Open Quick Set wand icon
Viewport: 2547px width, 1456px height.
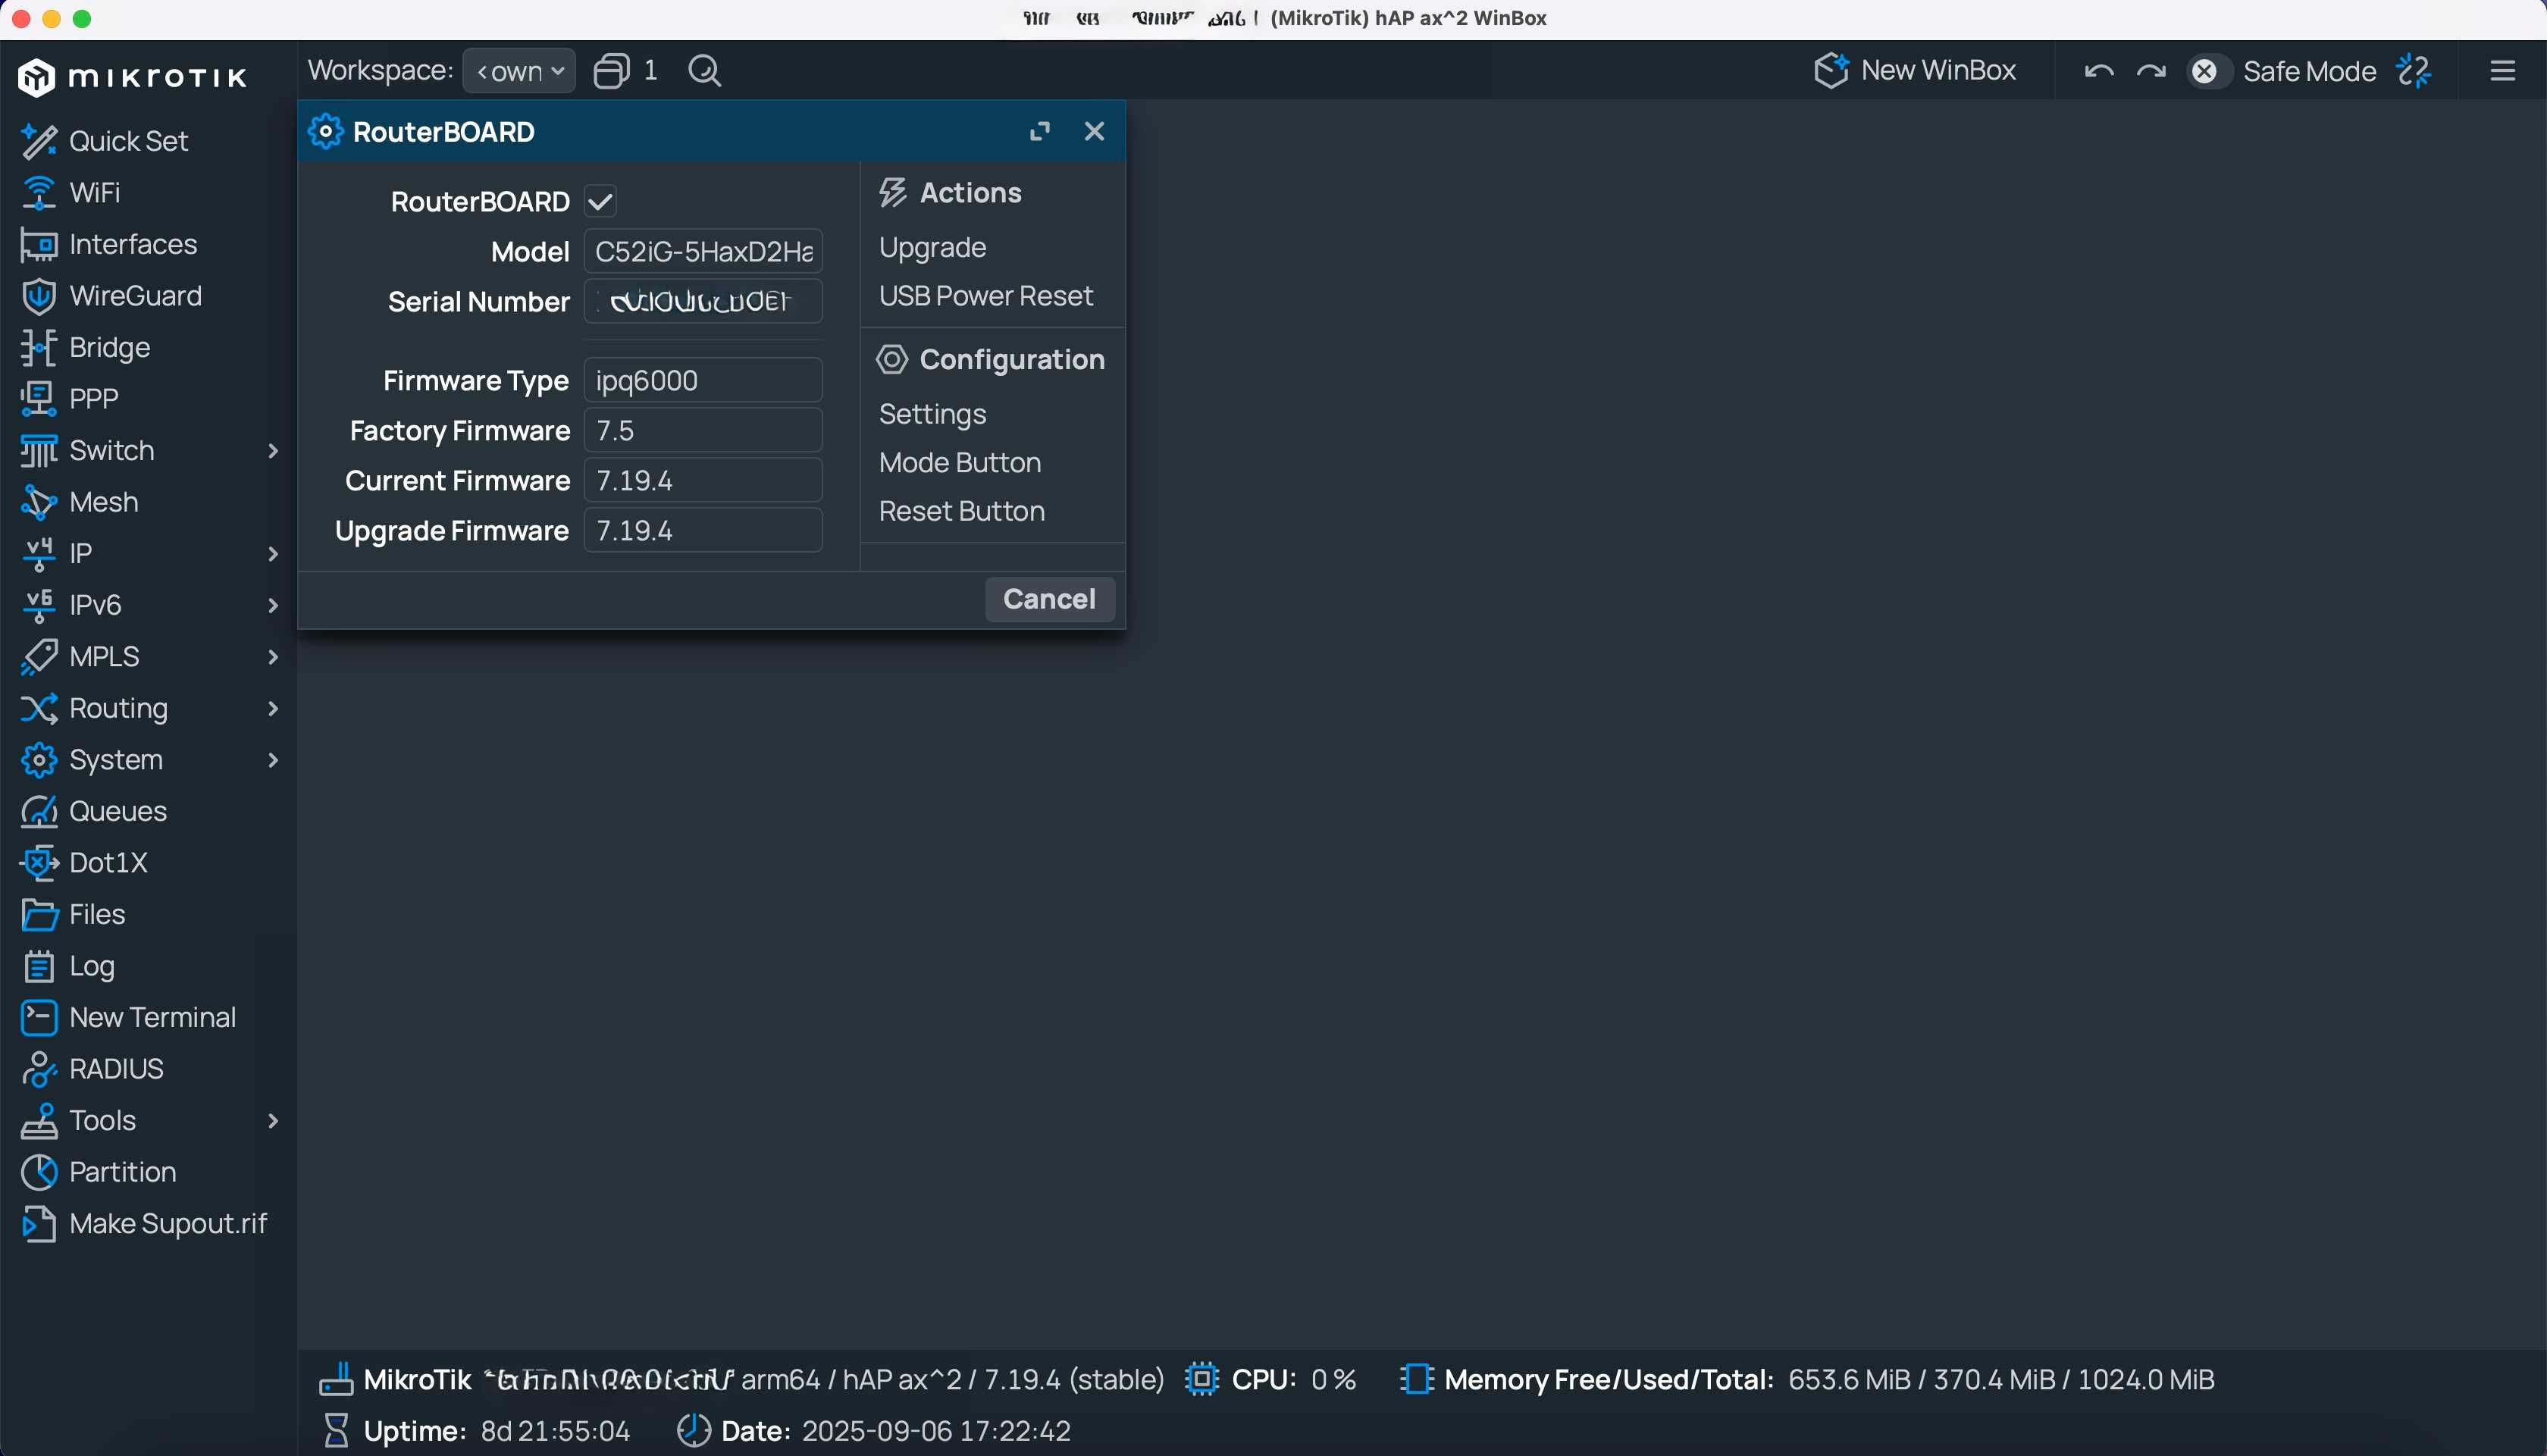[38, 141]
